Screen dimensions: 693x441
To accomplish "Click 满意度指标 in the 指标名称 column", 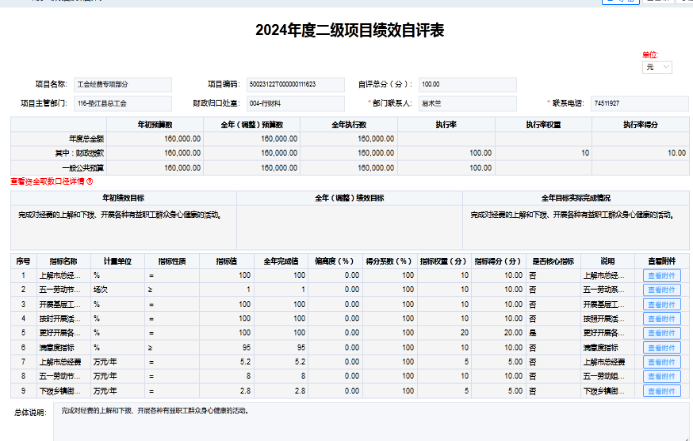I will (64, 348).
